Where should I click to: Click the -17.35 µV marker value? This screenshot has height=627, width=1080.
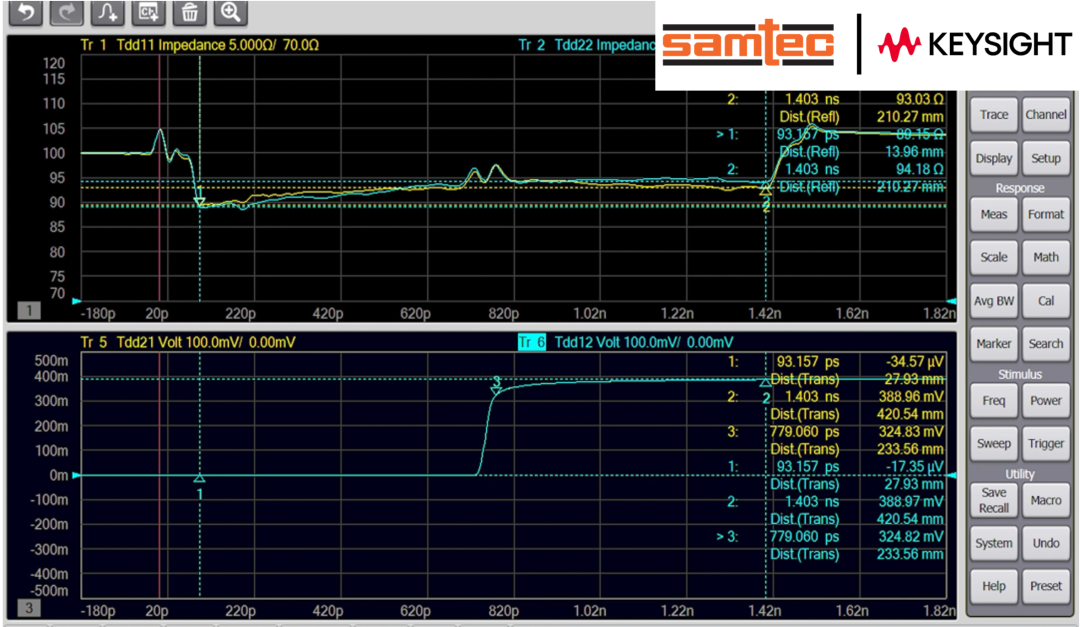(915, 466)
